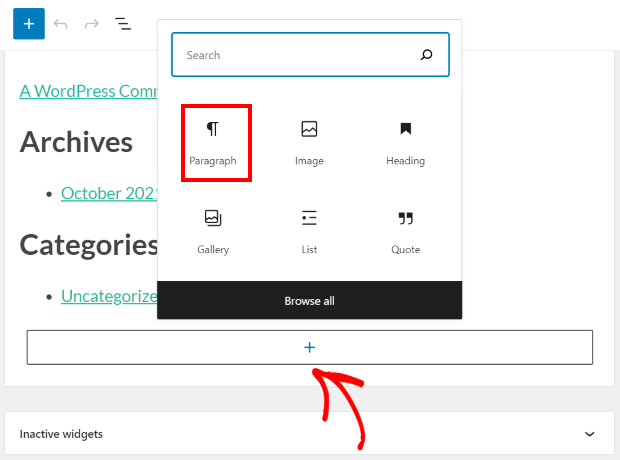Open the A WordPress Commenter link
This screenshot has height=460, width=620.
click(x=87, y=90)
